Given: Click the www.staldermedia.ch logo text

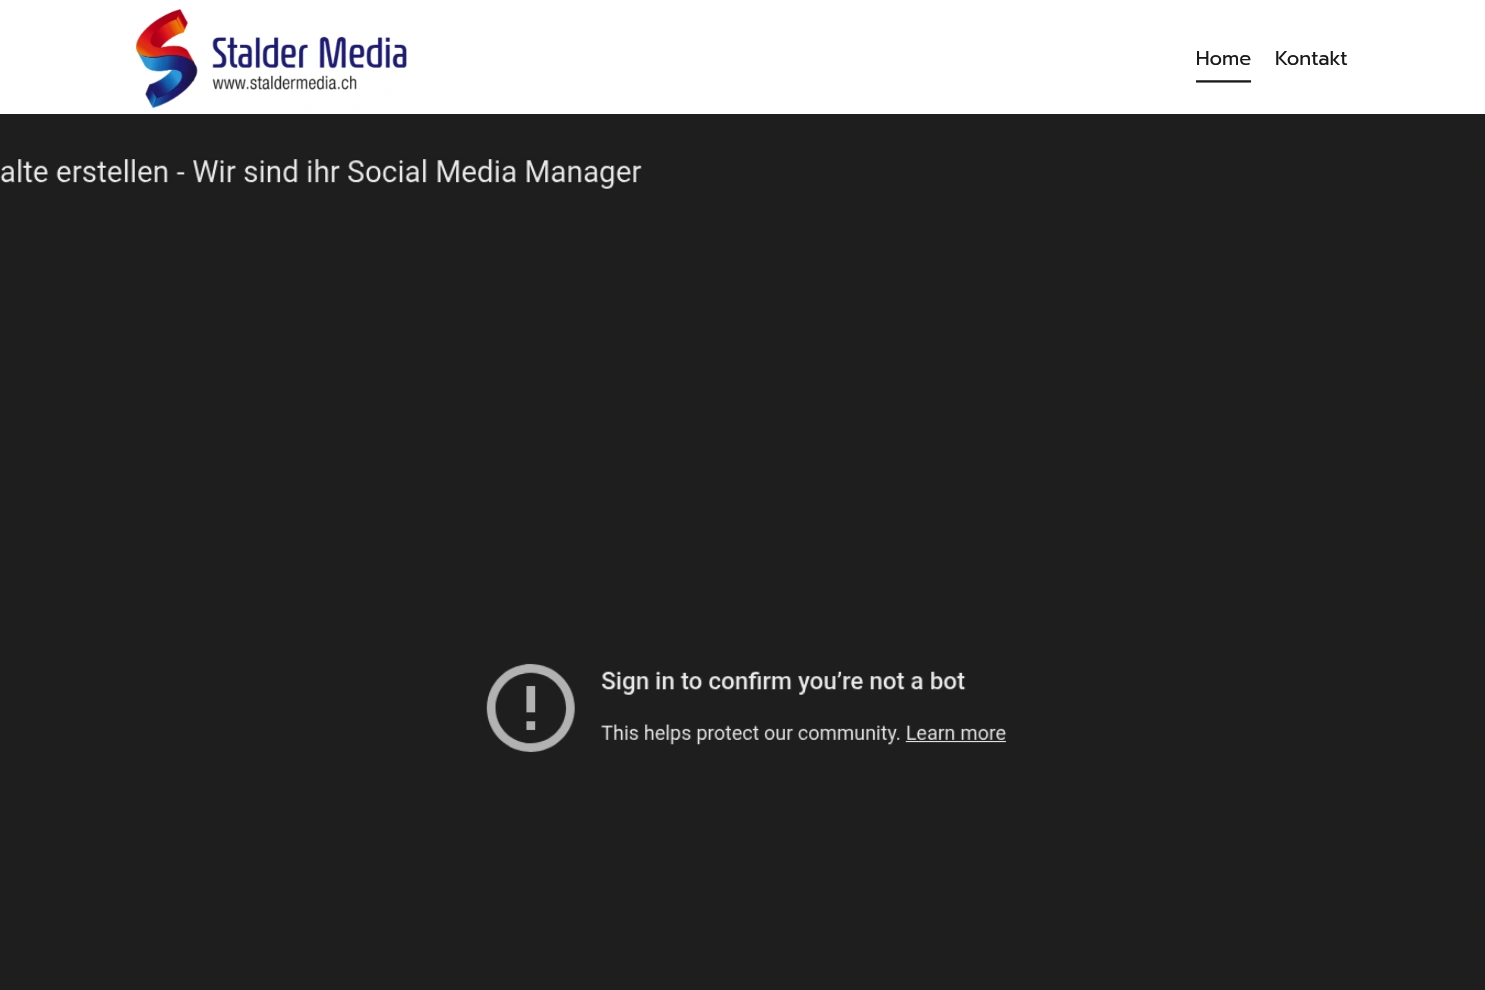Looking at the screenshot, I should coord(284,85).
